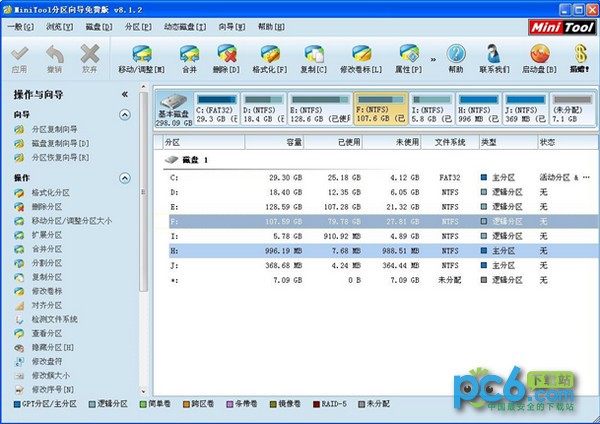Choose 分割分区 in the operations list
The width and height of the screenshot is (600, 424).
point(47,263)
